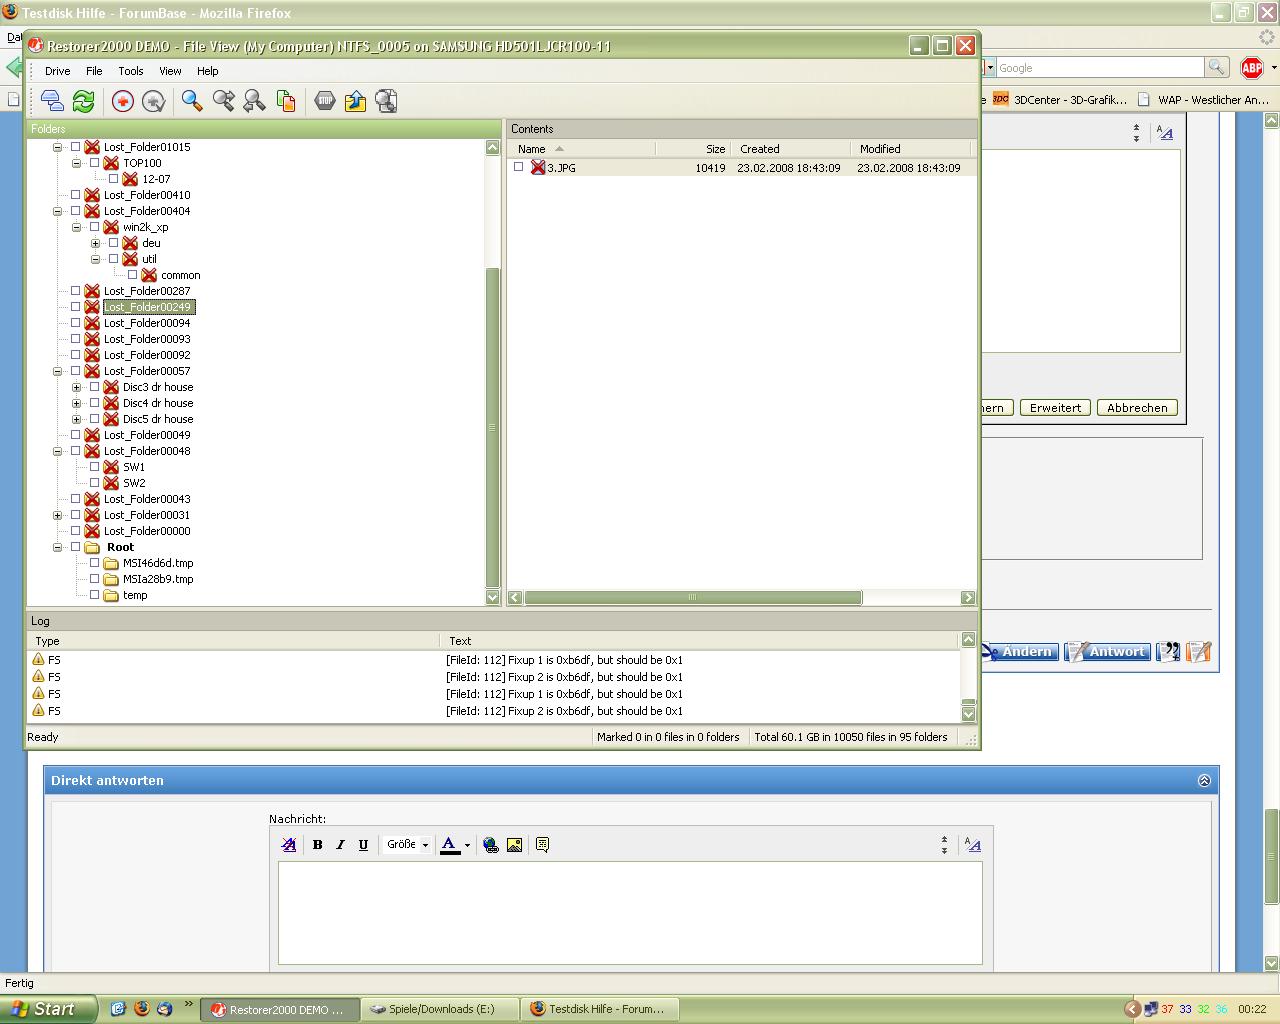Collapse the Lost_Folder01015 tree node

click(x=57, y=147)
